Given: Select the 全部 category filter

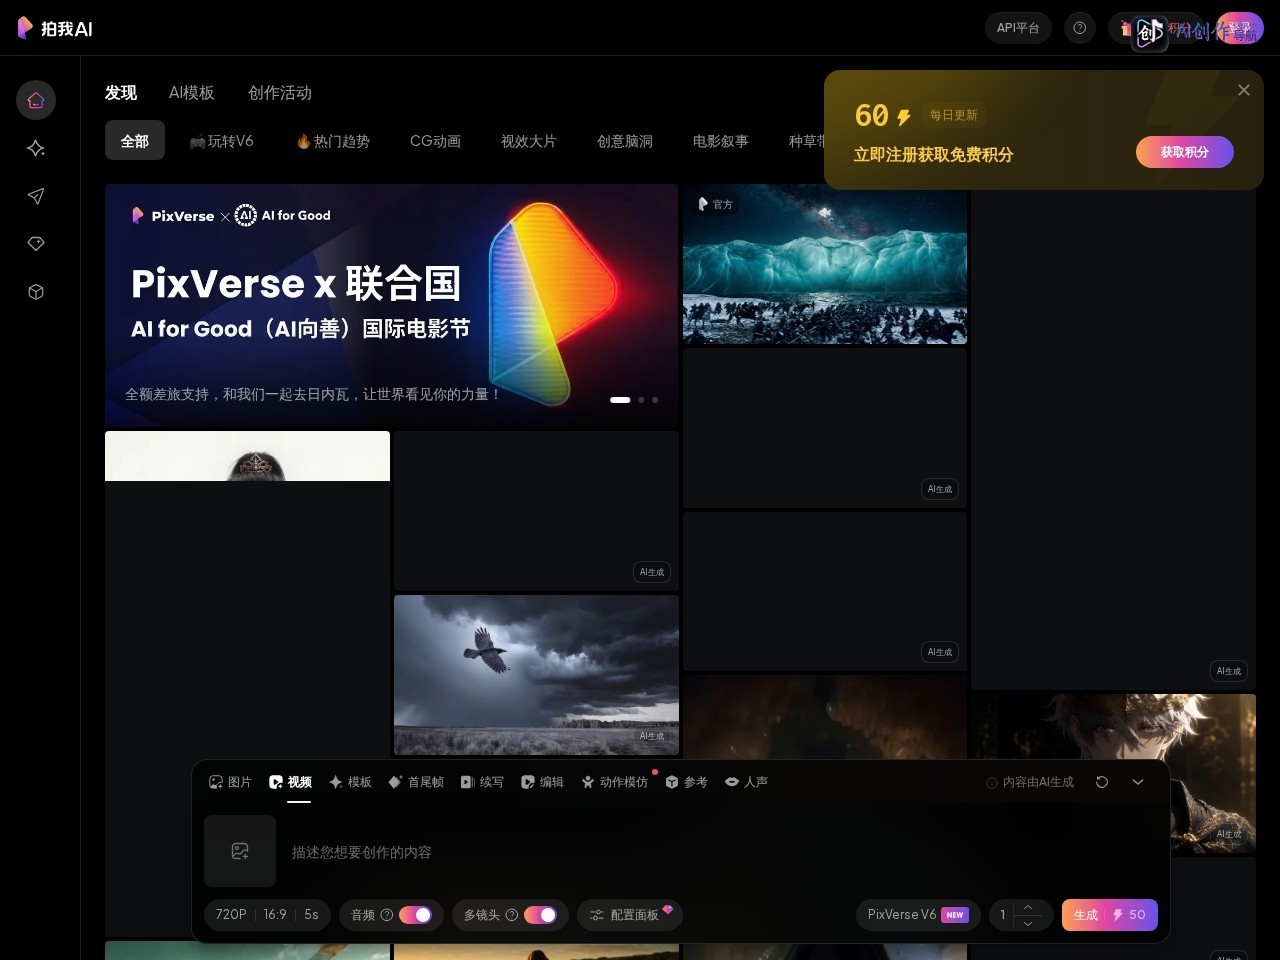Looking at the screenshot, I should coord(135,141).
